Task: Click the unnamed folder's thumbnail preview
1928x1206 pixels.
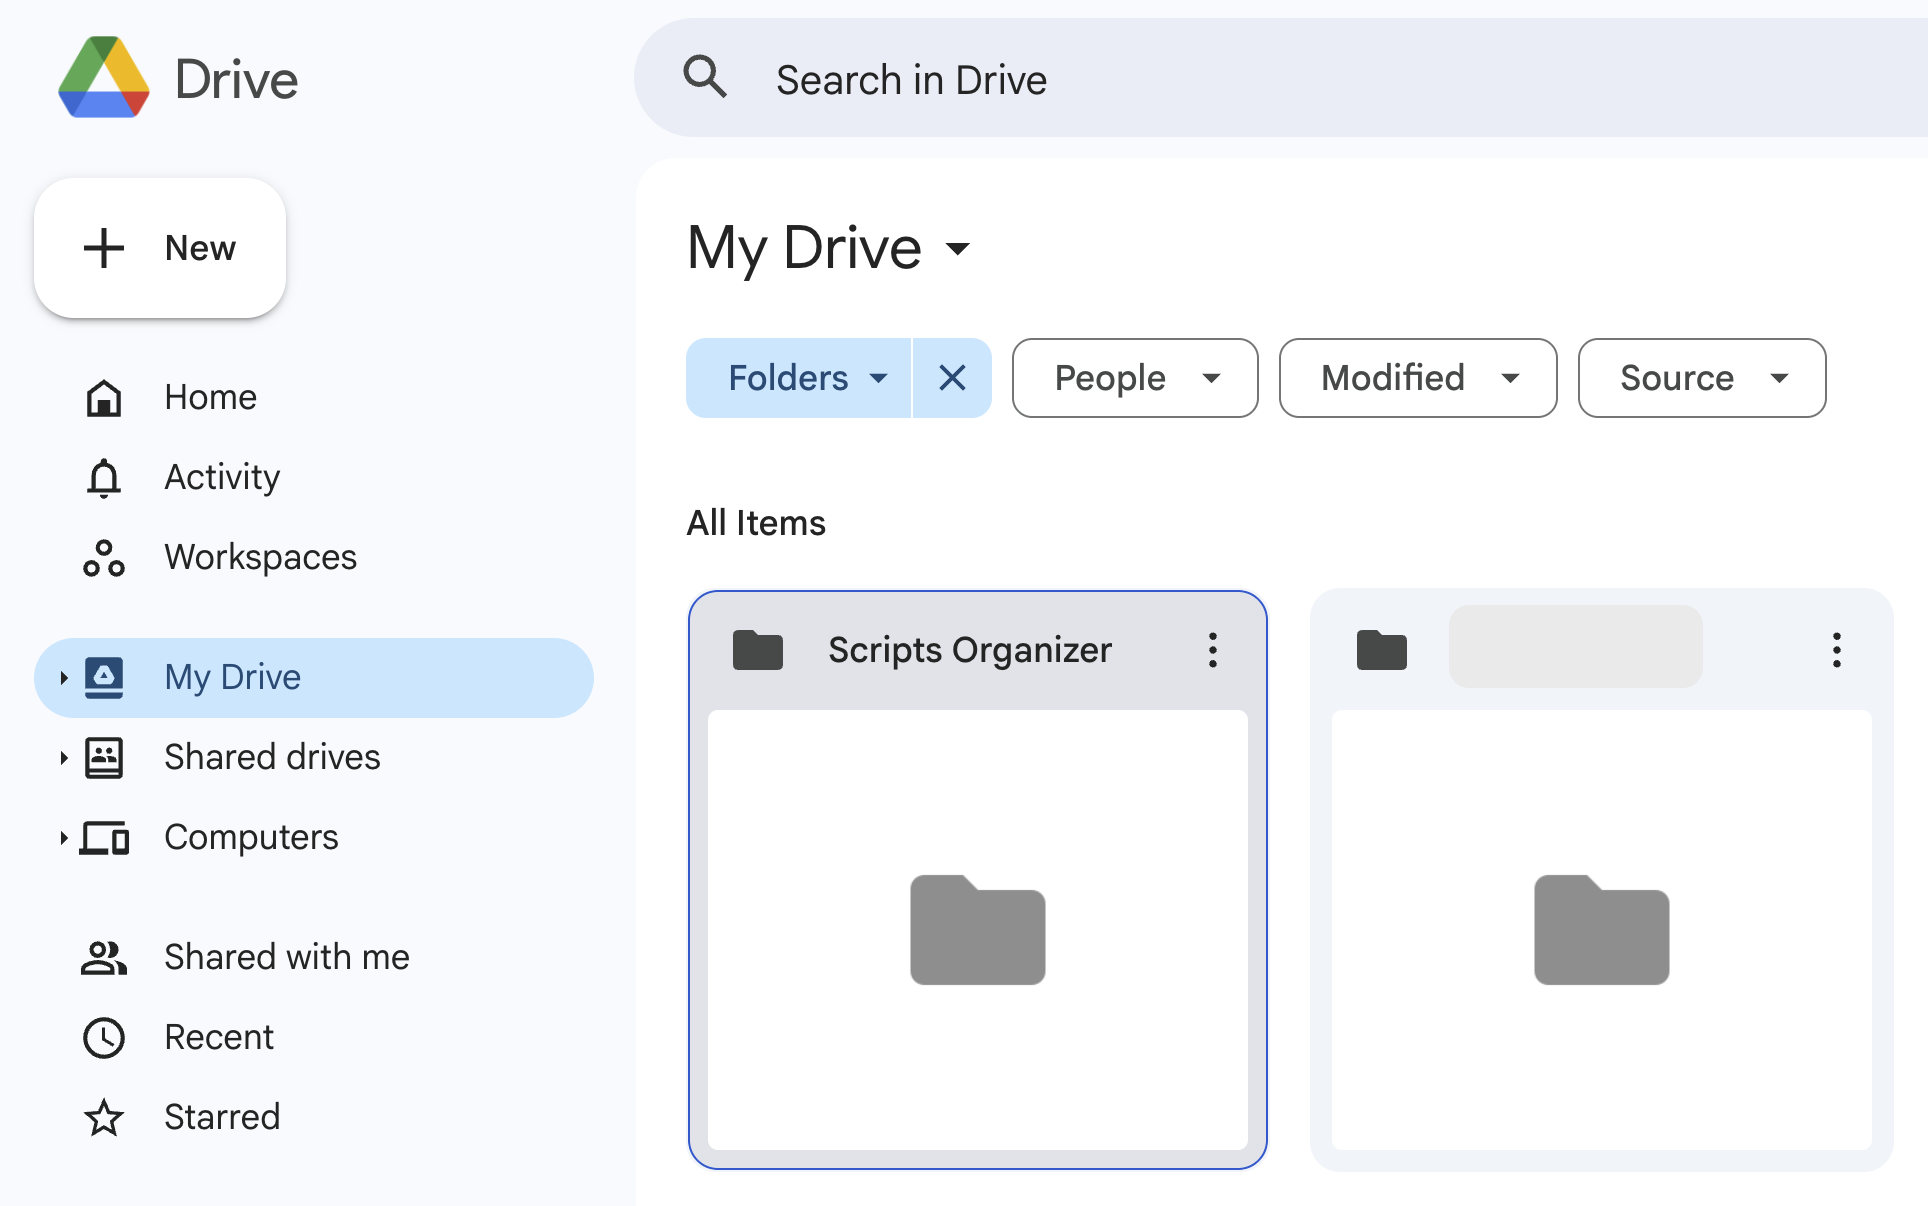Action: 1602,930
